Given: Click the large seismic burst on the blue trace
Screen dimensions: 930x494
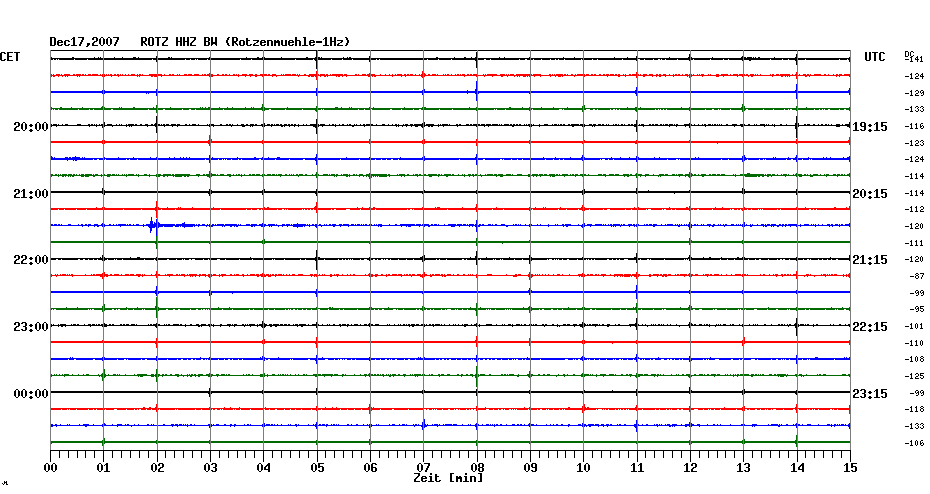Looking at the screenshot, I should (x=152, y=225).
